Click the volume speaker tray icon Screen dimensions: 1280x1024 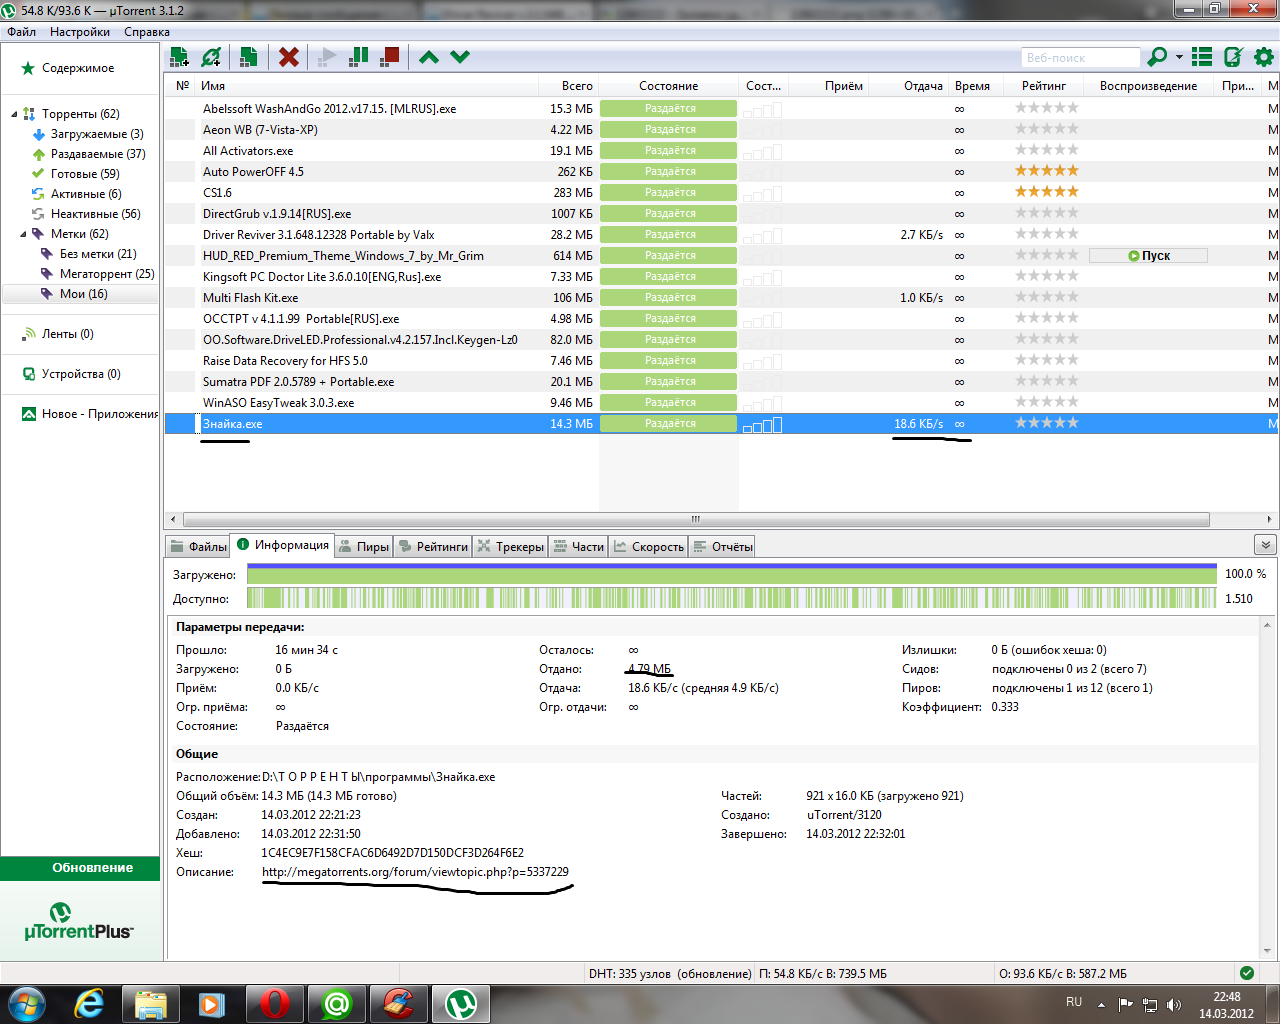[x=1174, y=1004]
